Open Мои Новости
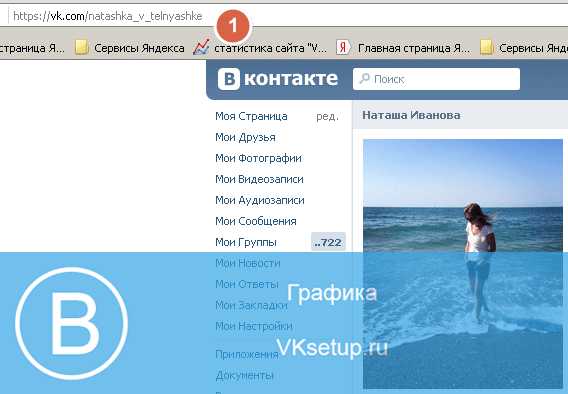Viewport: 568px width, 394px height. 248,263
